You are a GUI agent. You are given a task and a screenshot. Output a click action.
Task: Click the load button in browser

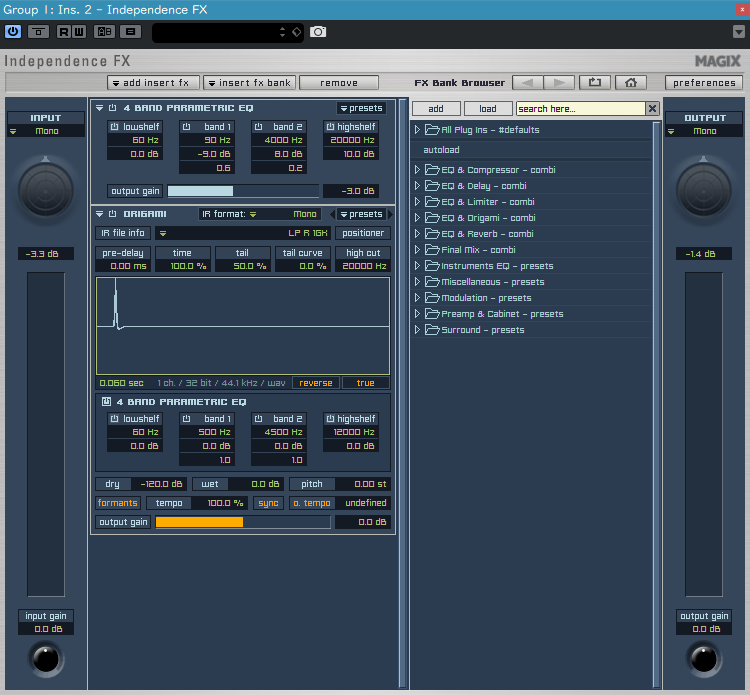coord(488,109)
